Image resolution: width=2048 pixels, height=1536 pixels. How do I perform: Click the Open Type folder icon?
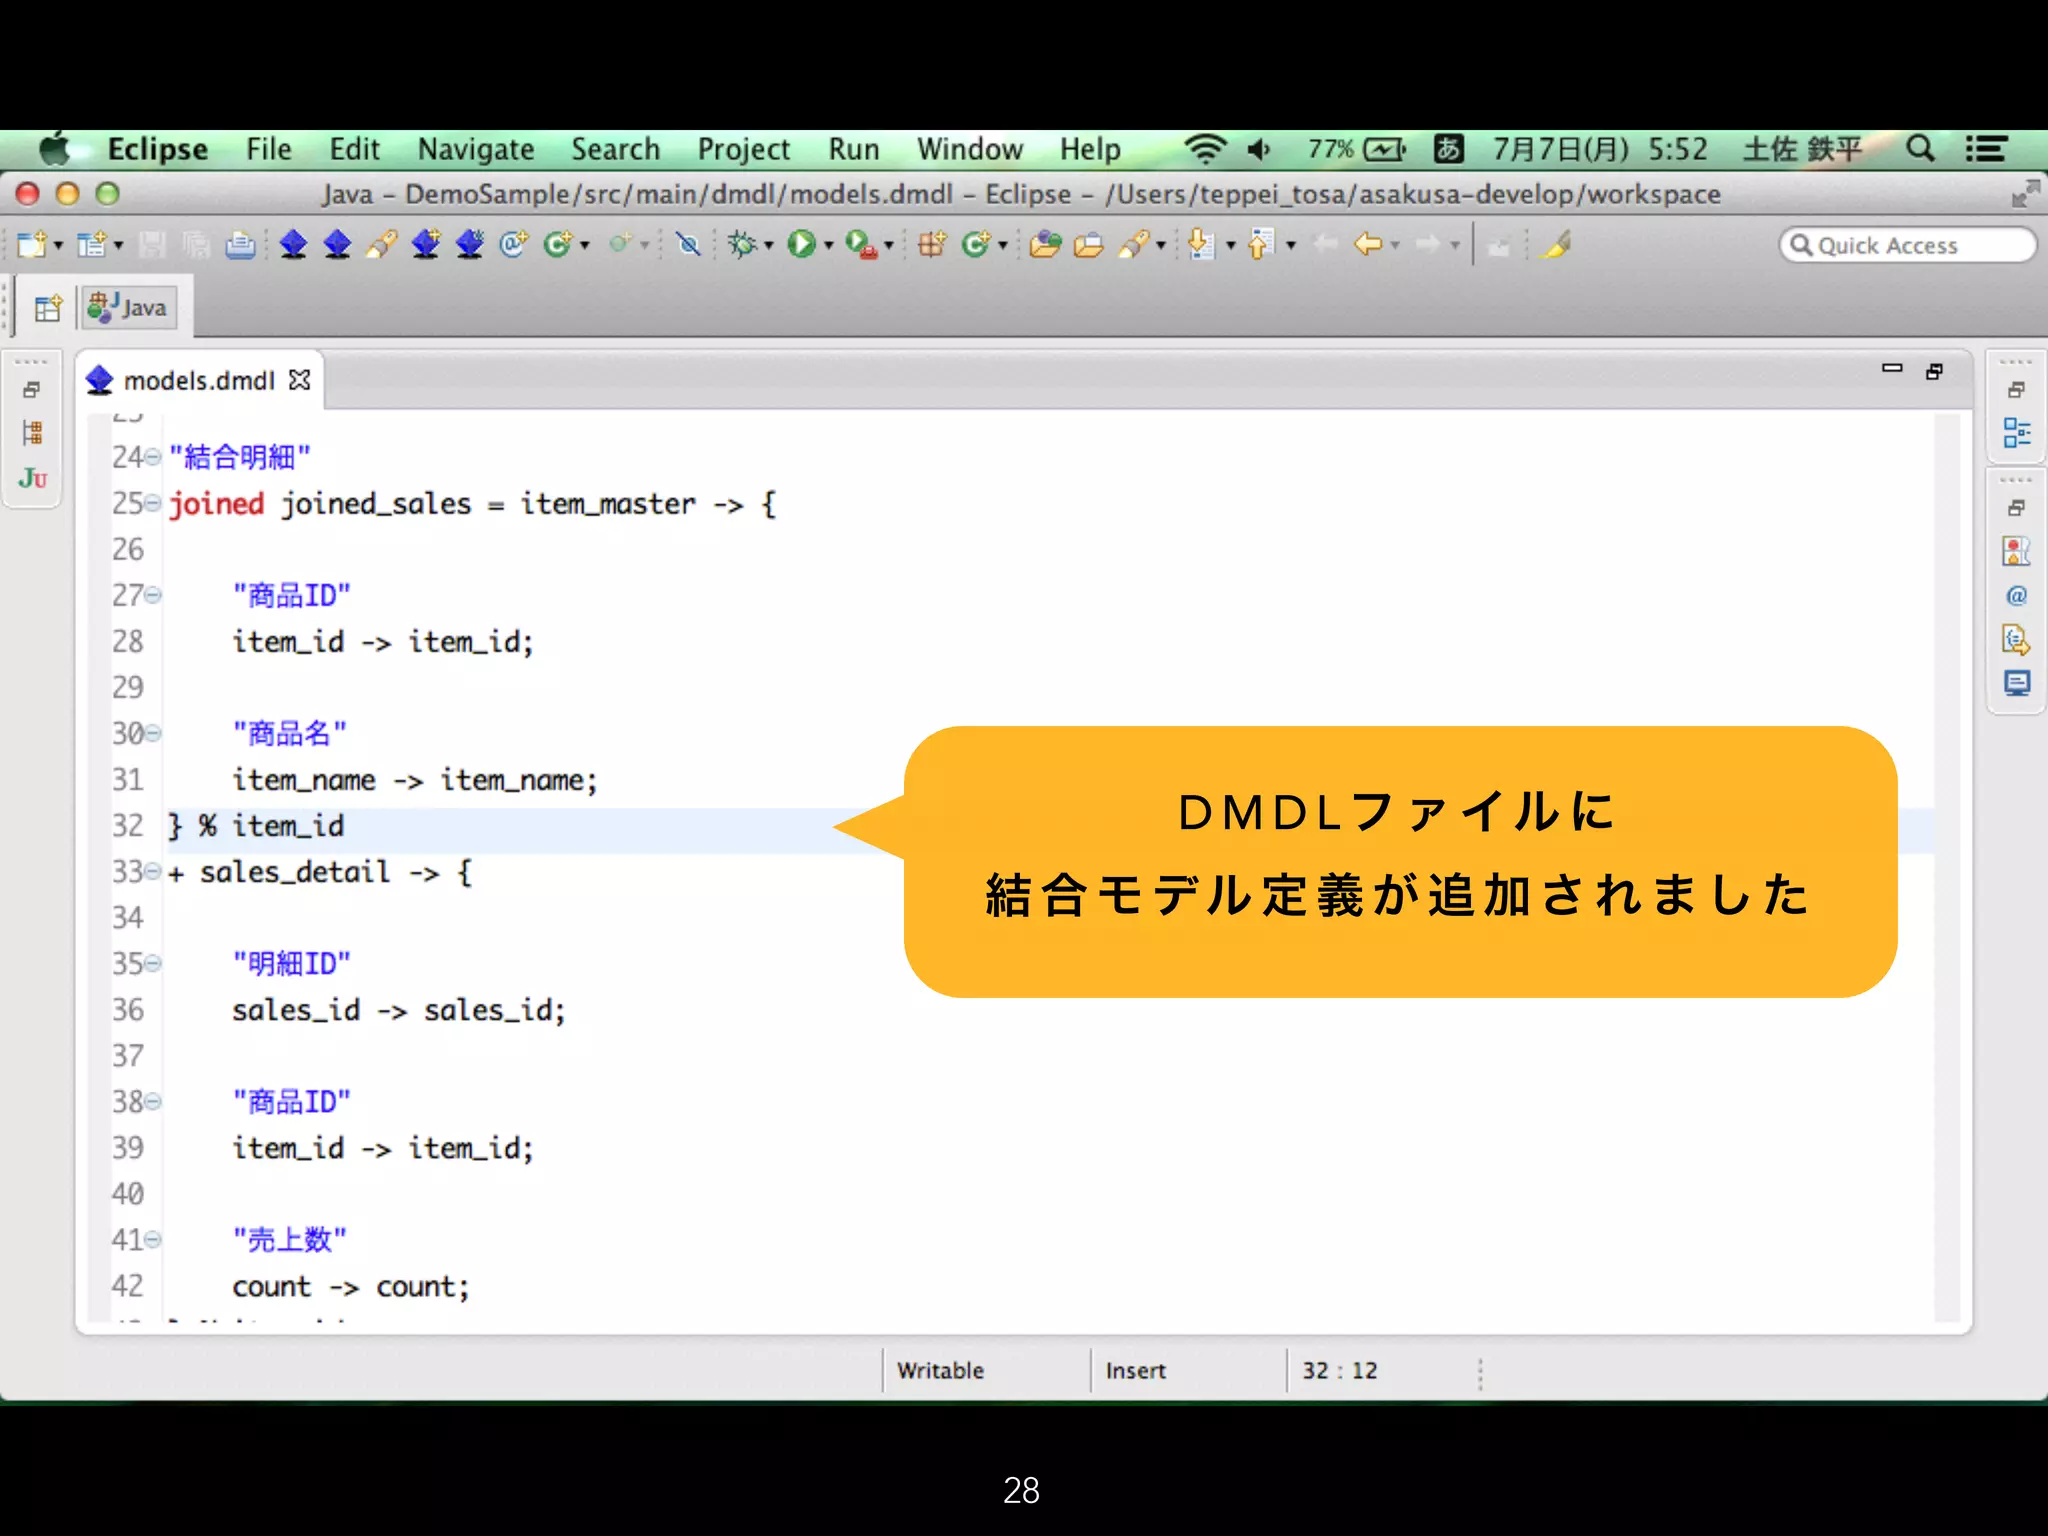click(x=1045, y=244)
